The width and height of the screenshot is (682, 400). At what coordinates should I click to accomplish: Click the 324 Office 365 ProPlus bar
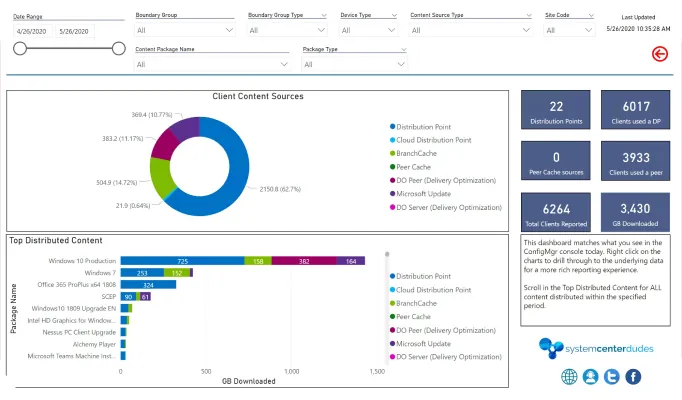(148, 285)
